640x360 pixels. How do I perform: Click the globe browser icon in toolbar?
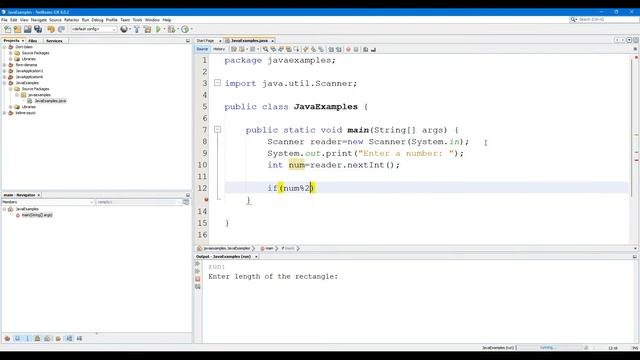(124, 29)
